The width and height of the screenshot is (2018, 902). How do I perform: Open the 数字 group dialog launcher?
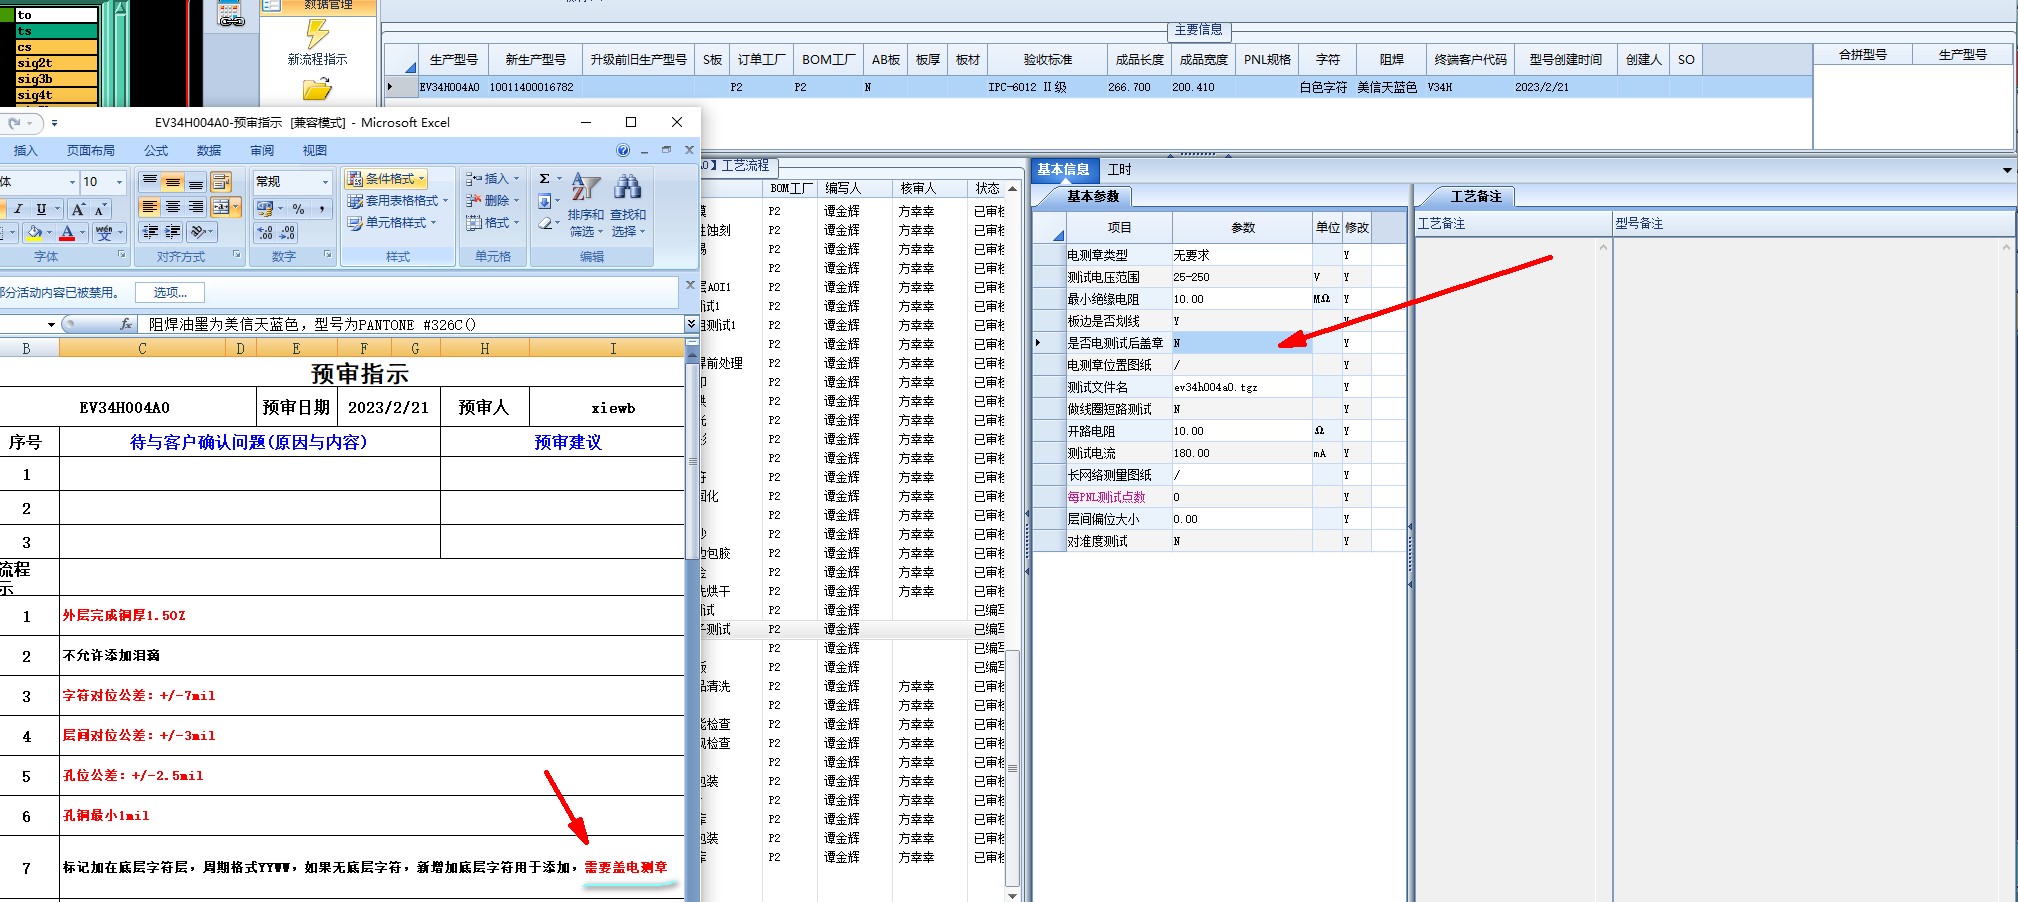[x=327, y=255]
